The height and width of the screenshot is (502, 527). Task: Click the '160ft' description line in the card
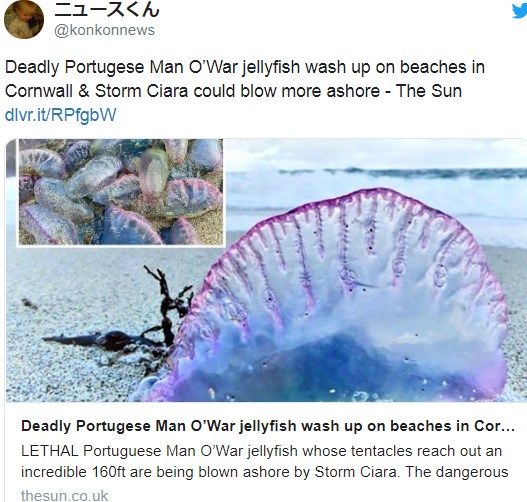(x=265, y=472)
